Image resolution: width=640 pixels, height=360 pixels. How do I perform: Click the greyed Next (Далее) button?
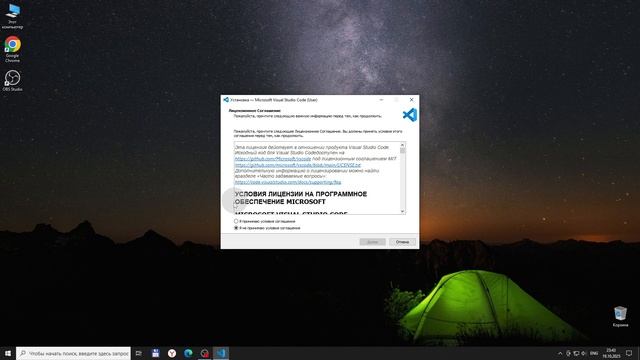point(372,242)
